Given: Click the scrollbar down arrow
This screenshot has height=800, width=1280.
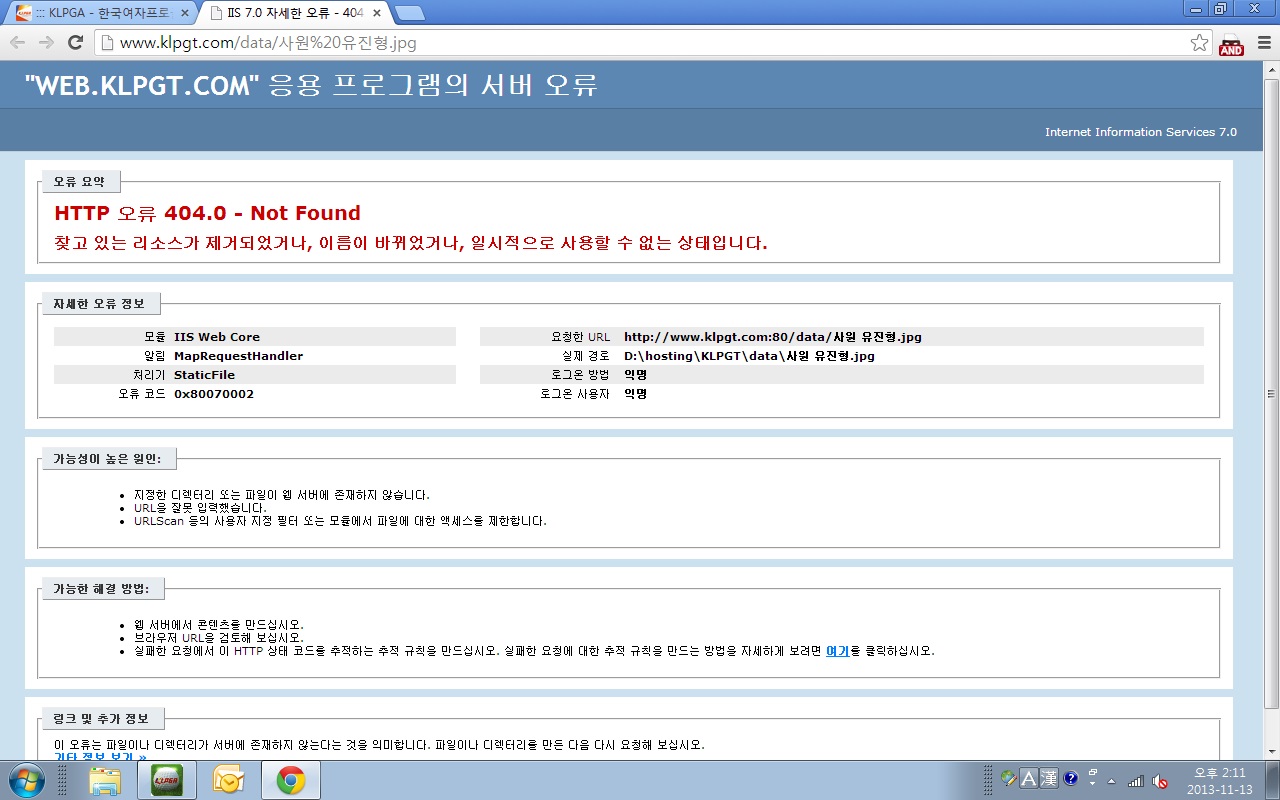Looking at the screenshot, I should click(1272, 752).
